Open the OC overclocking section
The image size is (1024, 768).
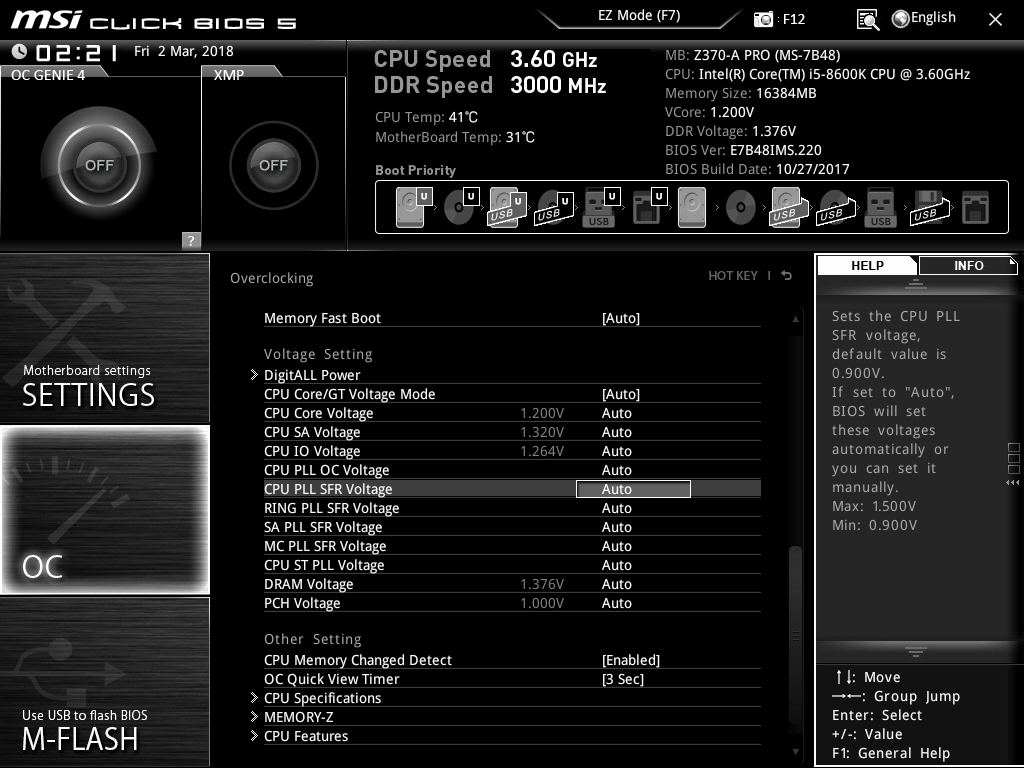click(104, 509)
